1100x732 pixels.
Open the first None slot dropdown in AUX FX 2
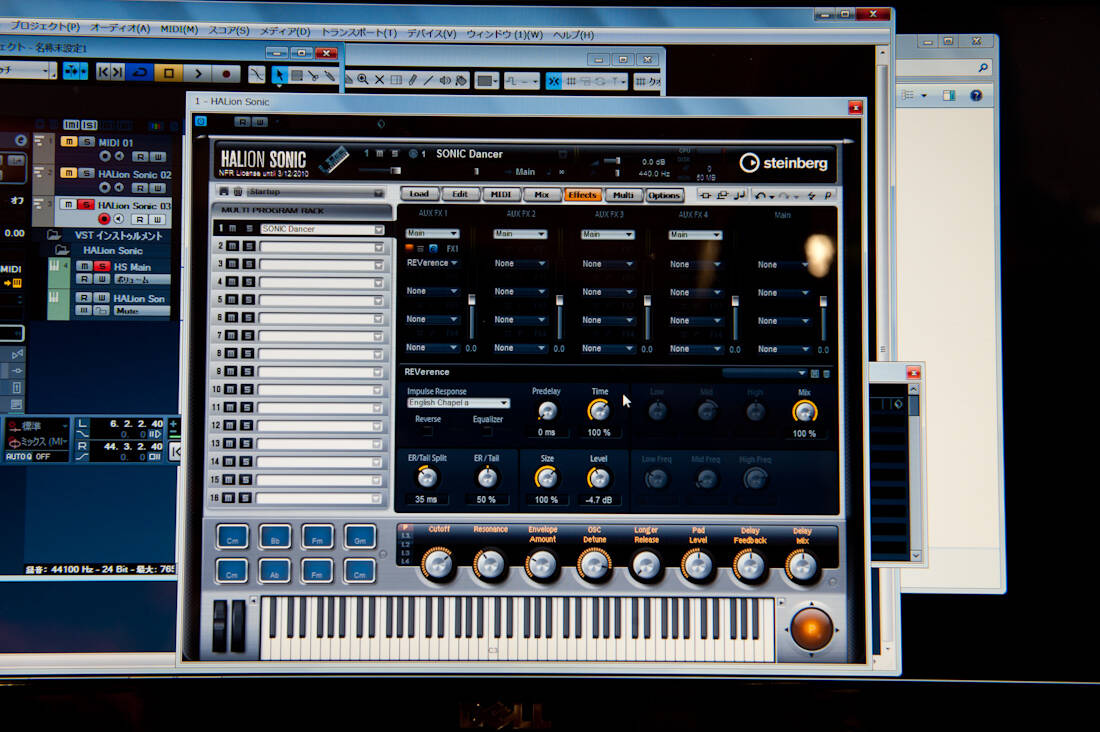point(520,263)
